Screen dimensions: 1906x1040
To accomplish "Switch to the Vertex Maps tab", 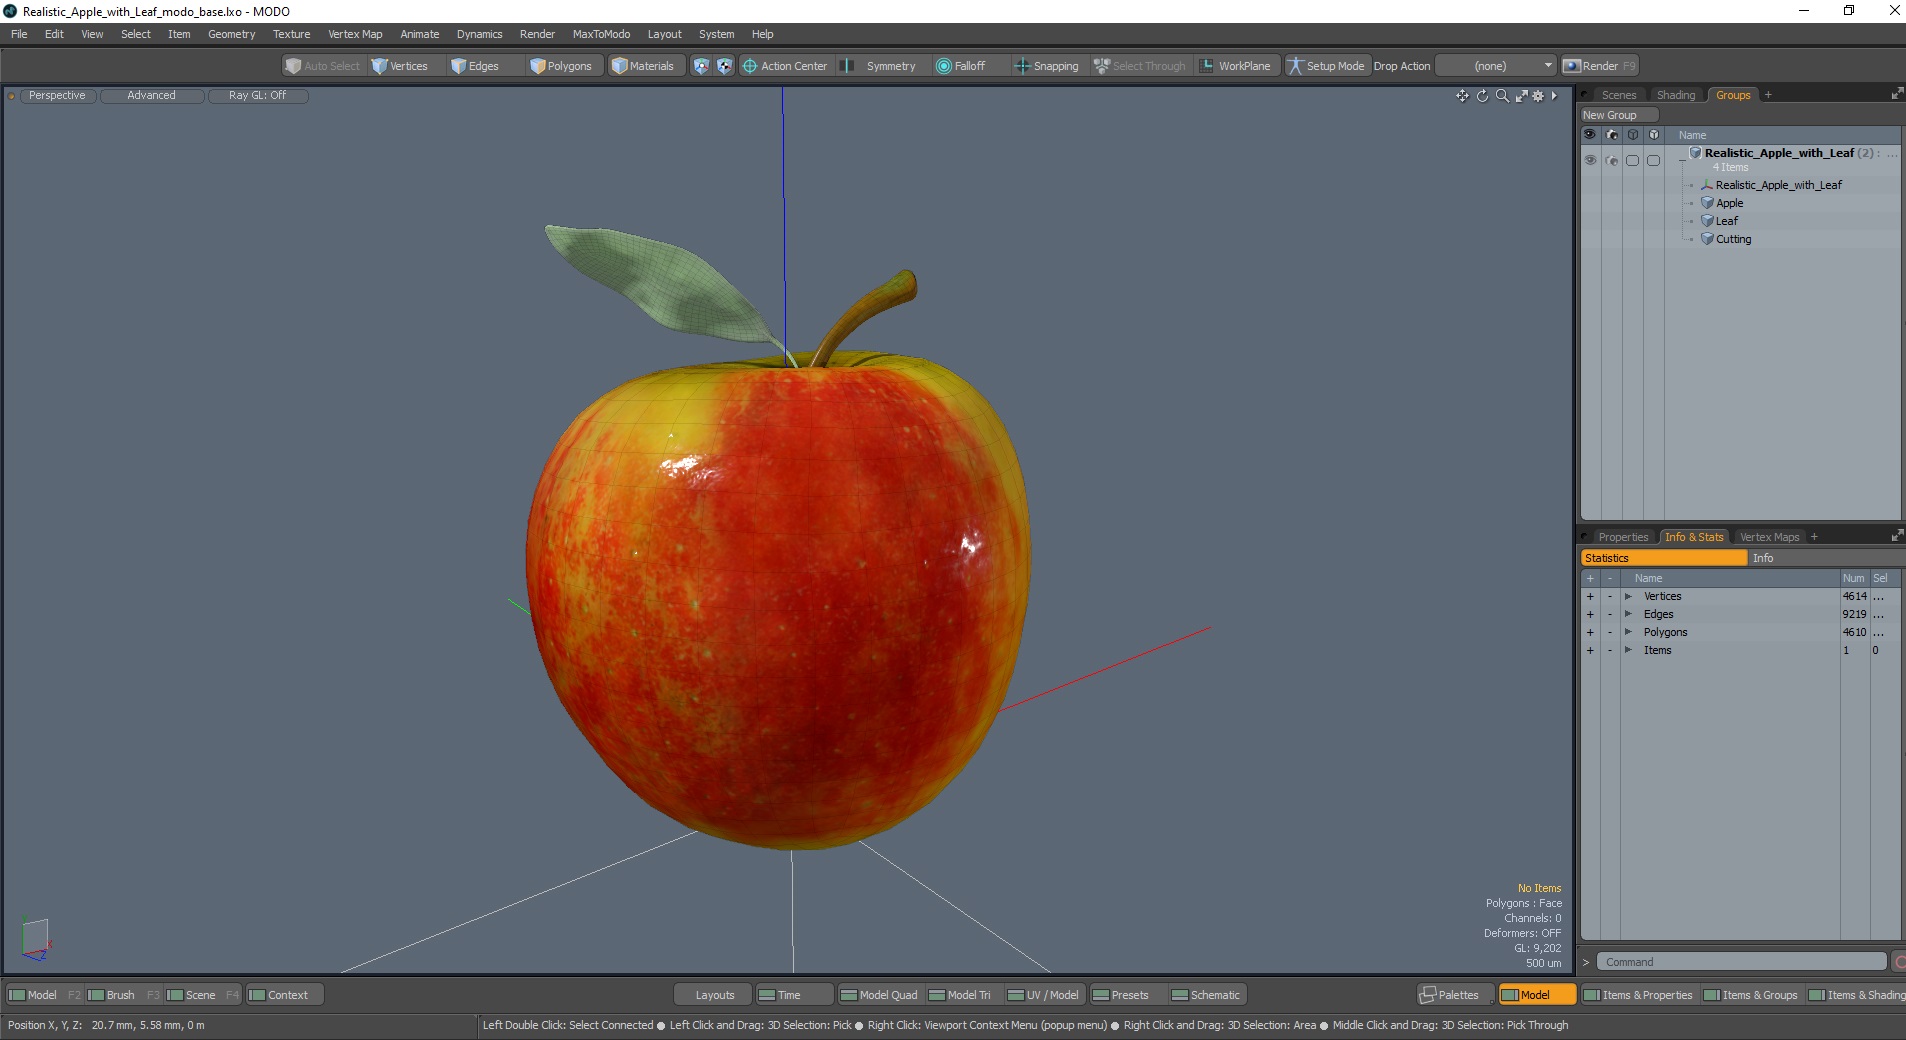I will 1769,537.
